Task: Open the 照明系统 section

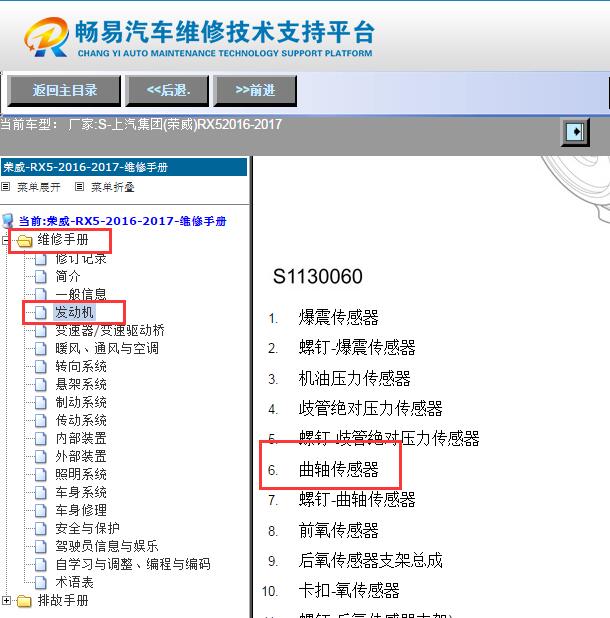Action: (x=81, y=474)
